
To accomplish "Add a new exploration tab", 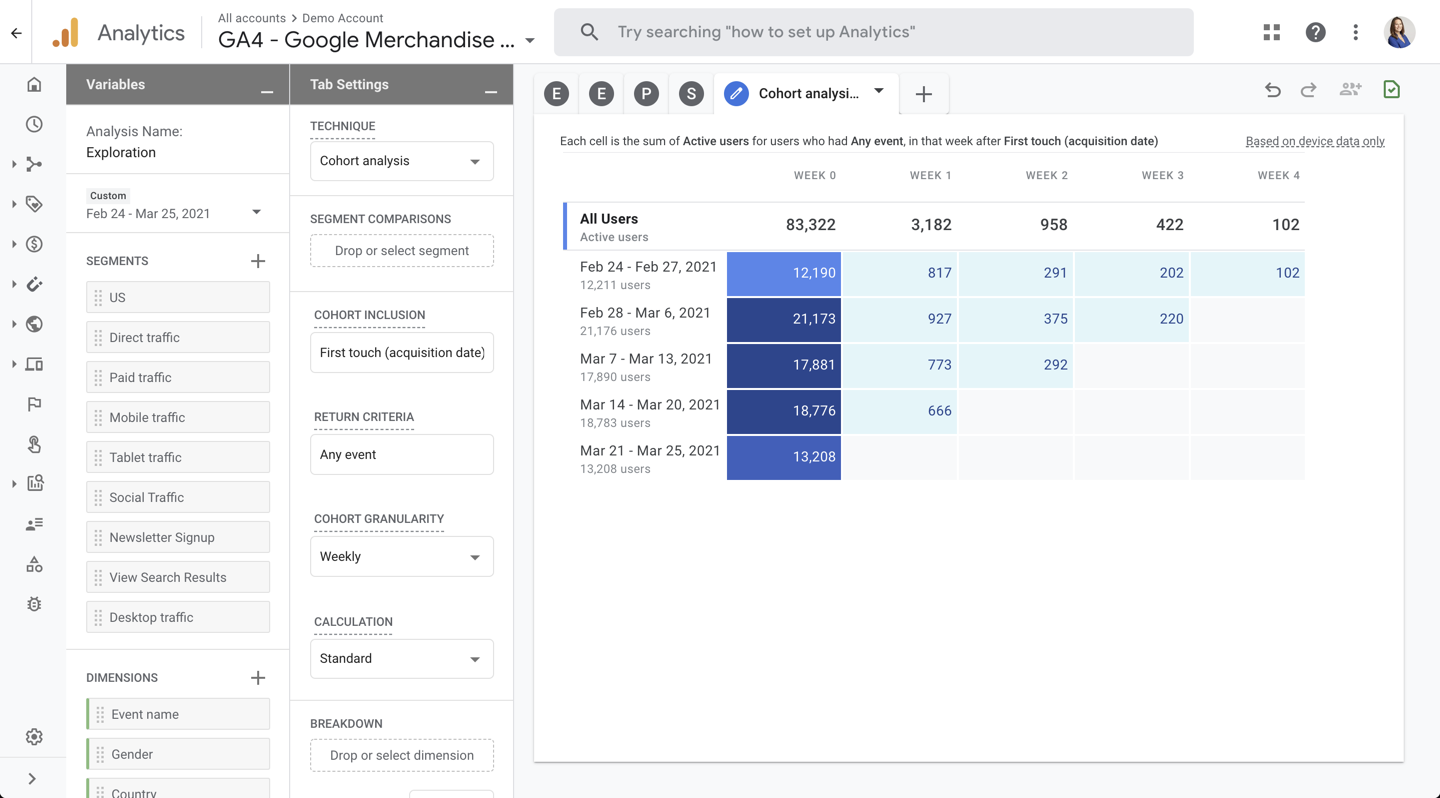I will [924, 94].
